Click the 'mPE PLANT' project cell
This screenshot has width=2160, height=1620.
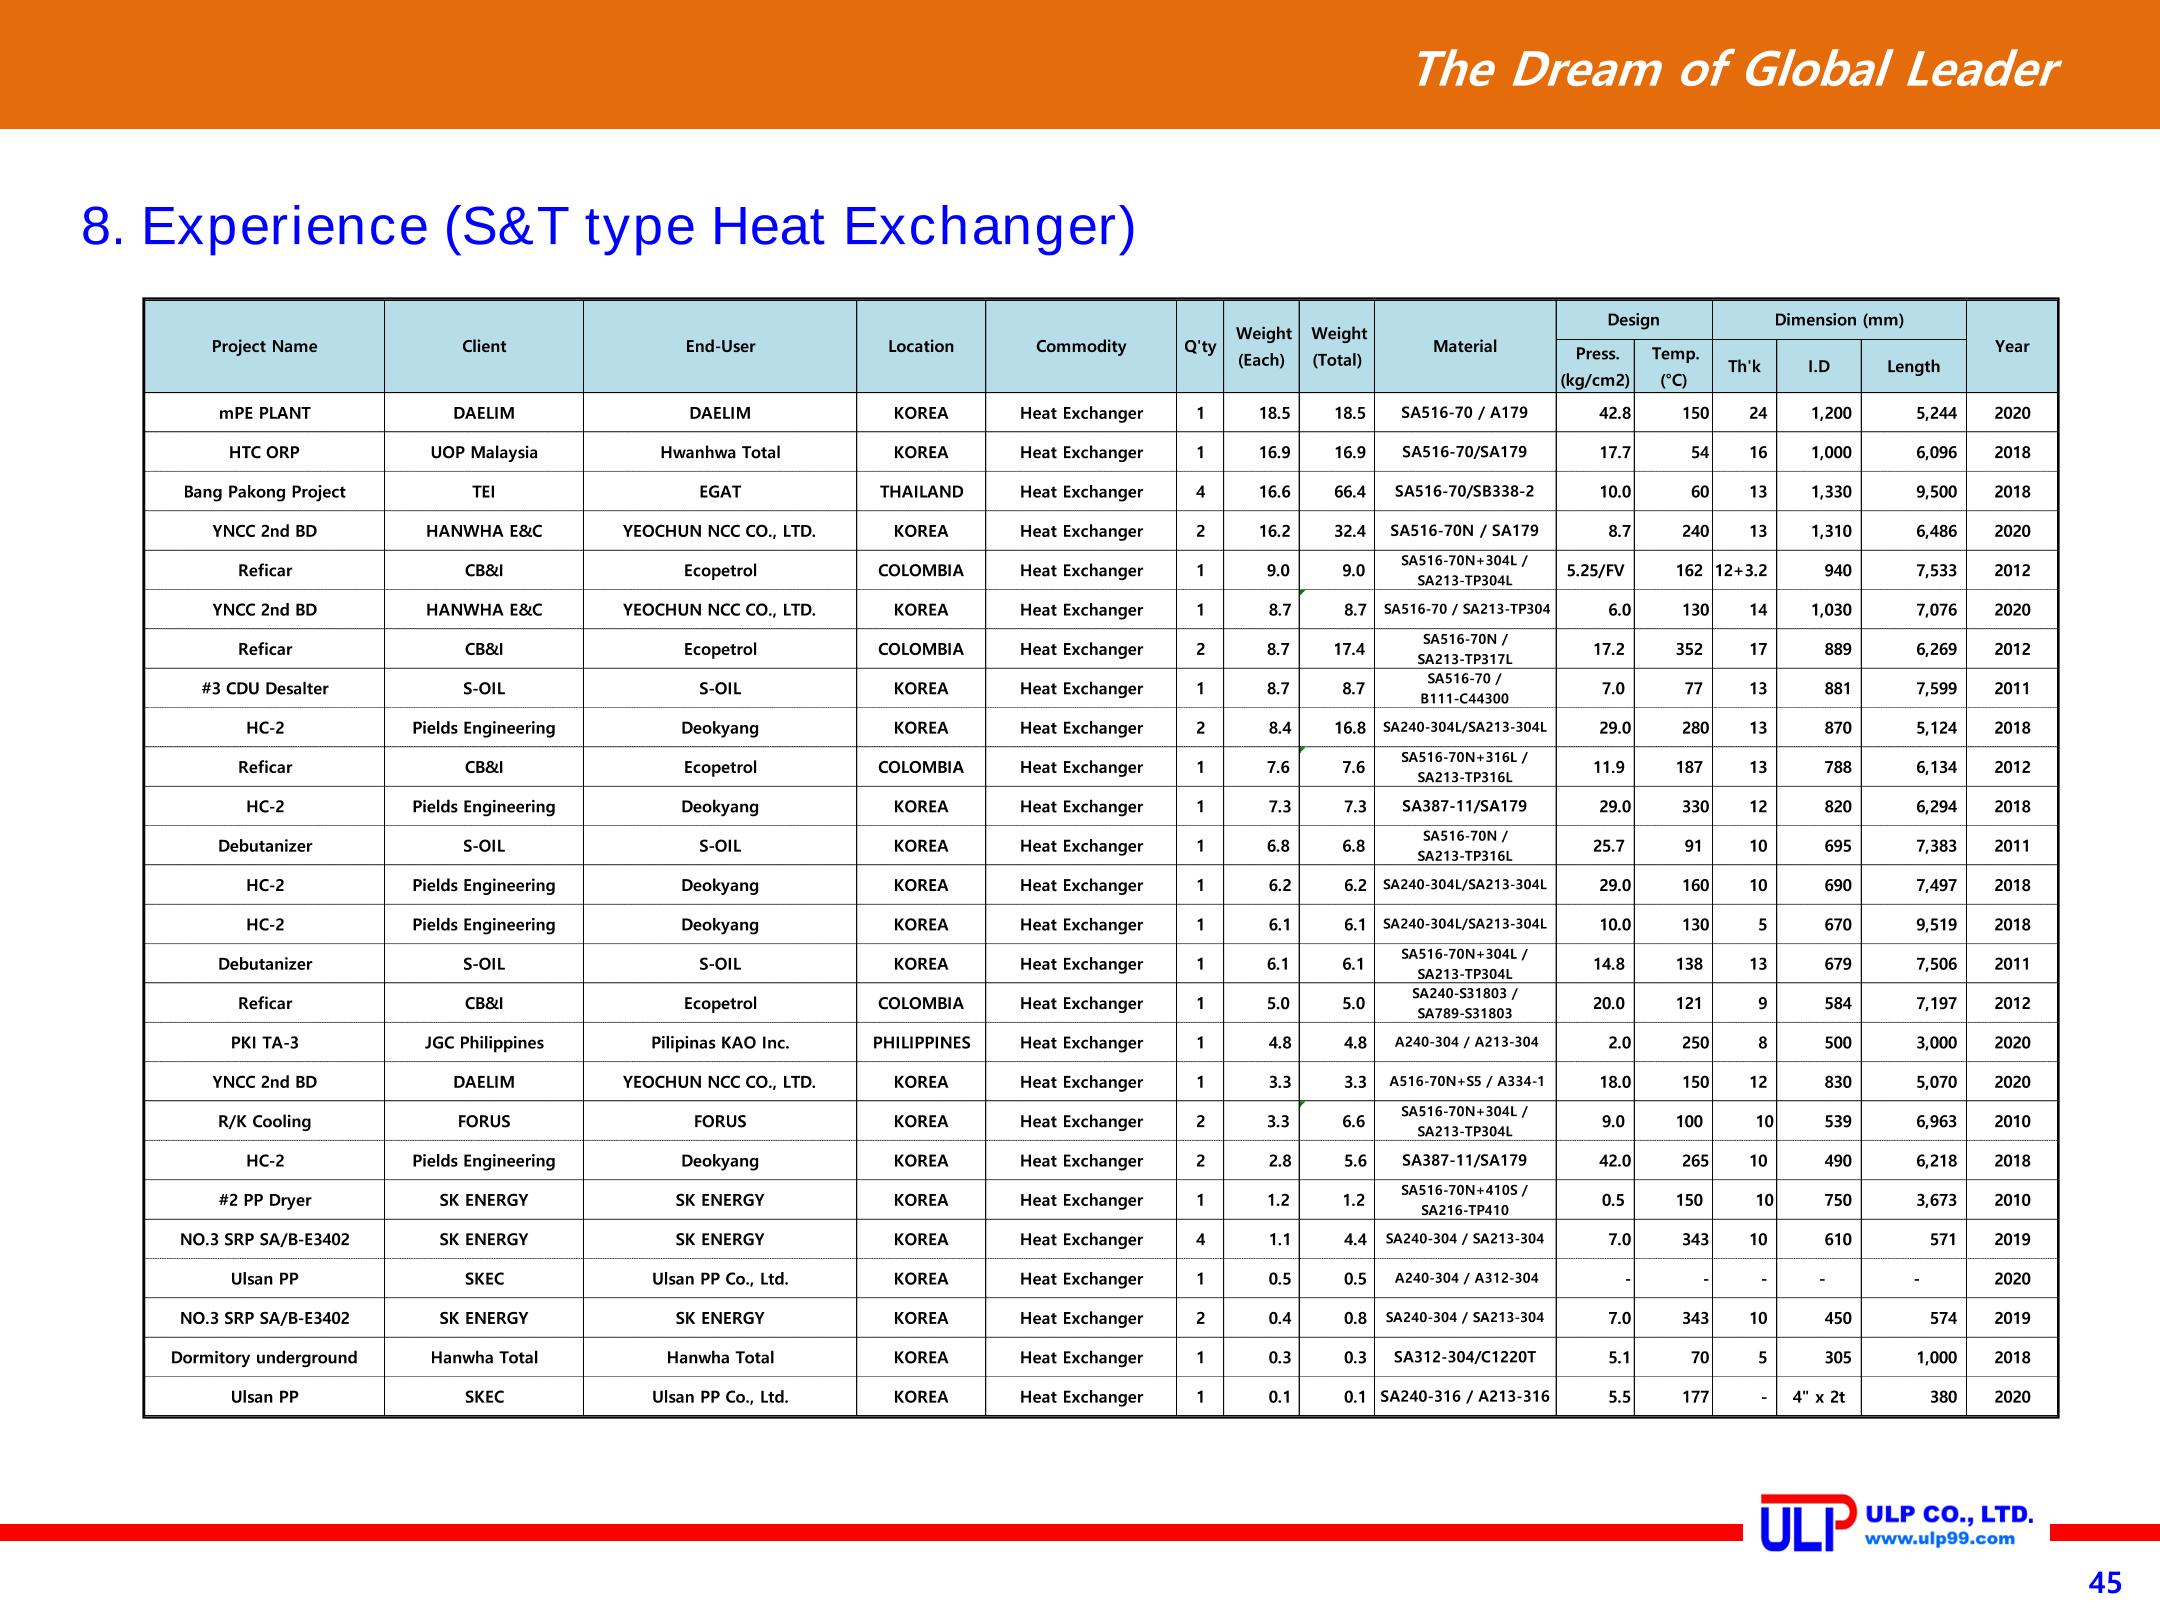264,413
